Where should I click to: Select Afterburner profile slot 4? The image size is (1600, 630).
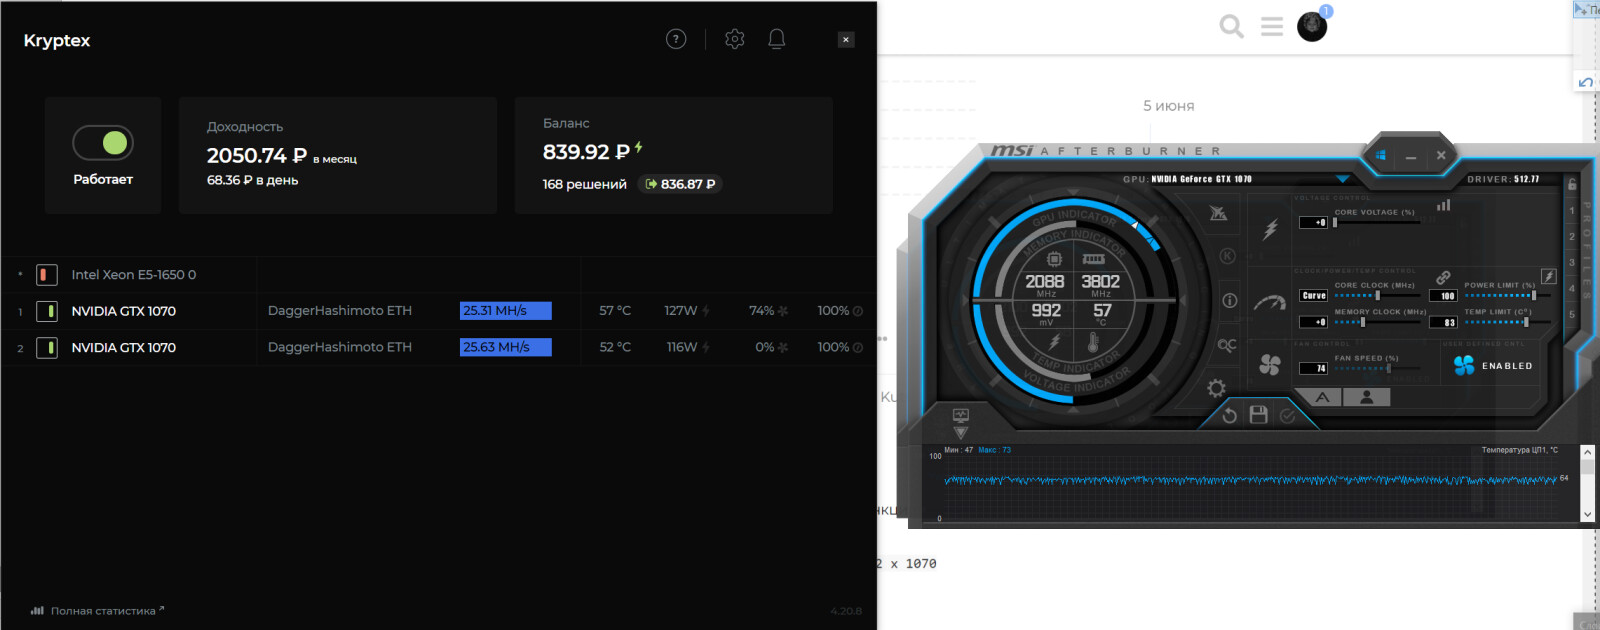pyautogui.click(x=1572, y=289)
